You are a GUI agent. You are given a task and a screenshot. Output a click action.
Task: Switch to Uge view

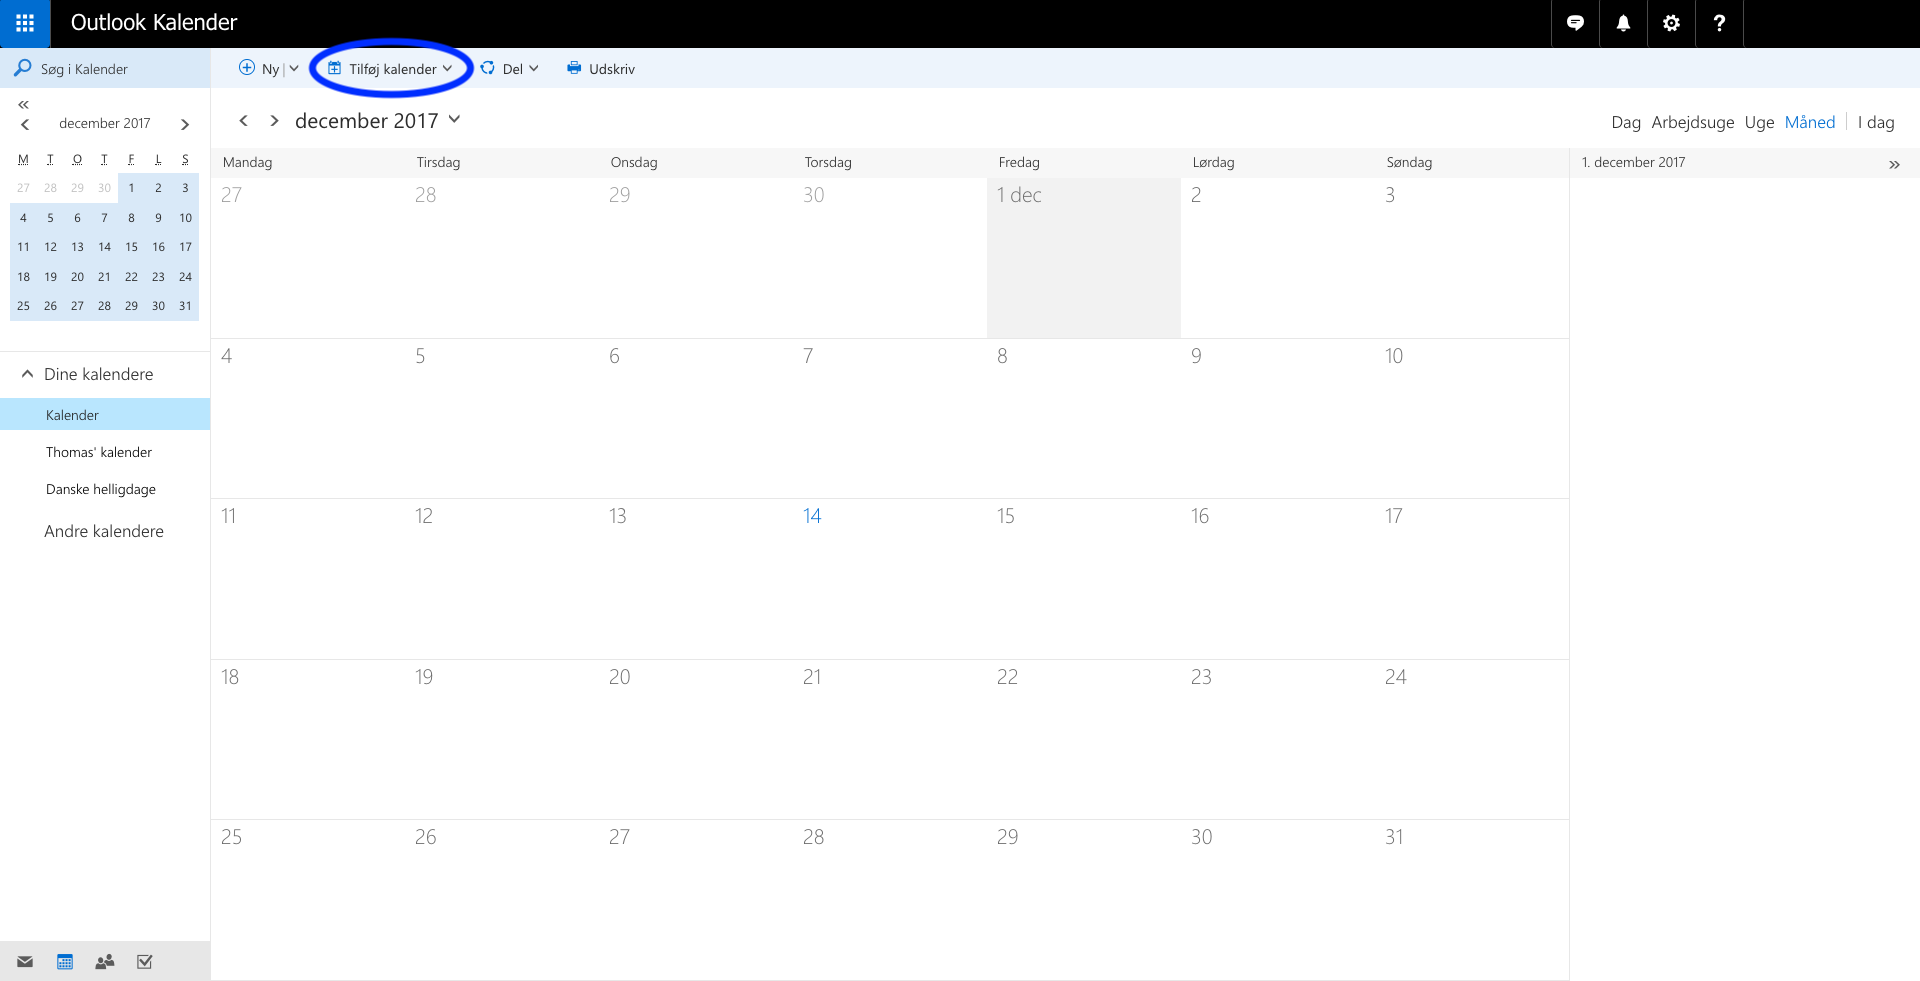[1759, 122]
